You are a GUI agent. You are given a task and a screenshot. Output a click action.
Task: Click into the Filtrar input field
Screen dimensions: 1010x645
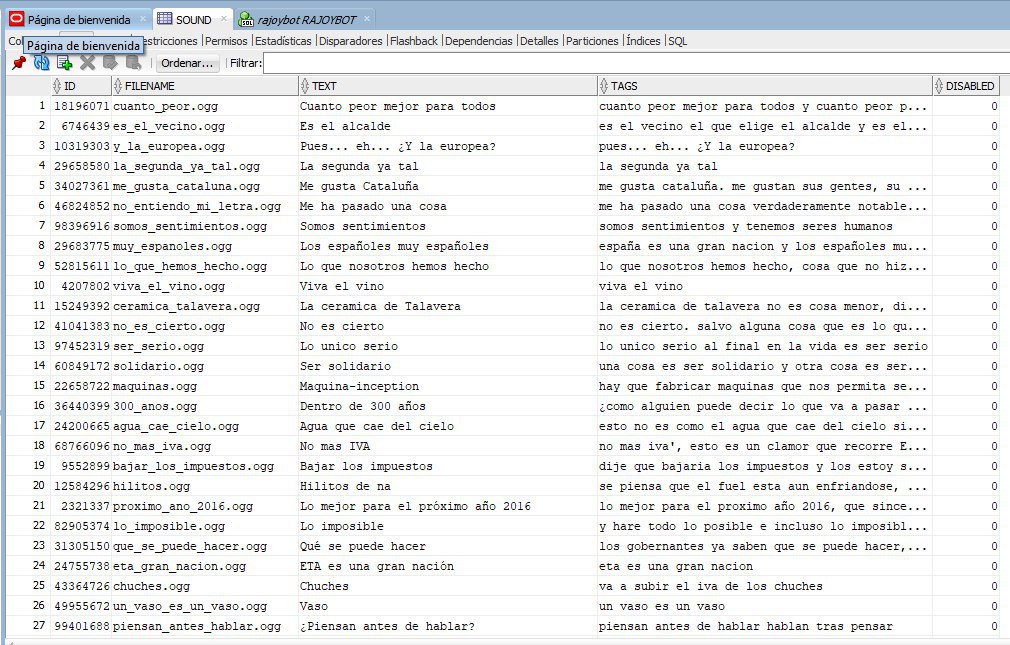634,63
